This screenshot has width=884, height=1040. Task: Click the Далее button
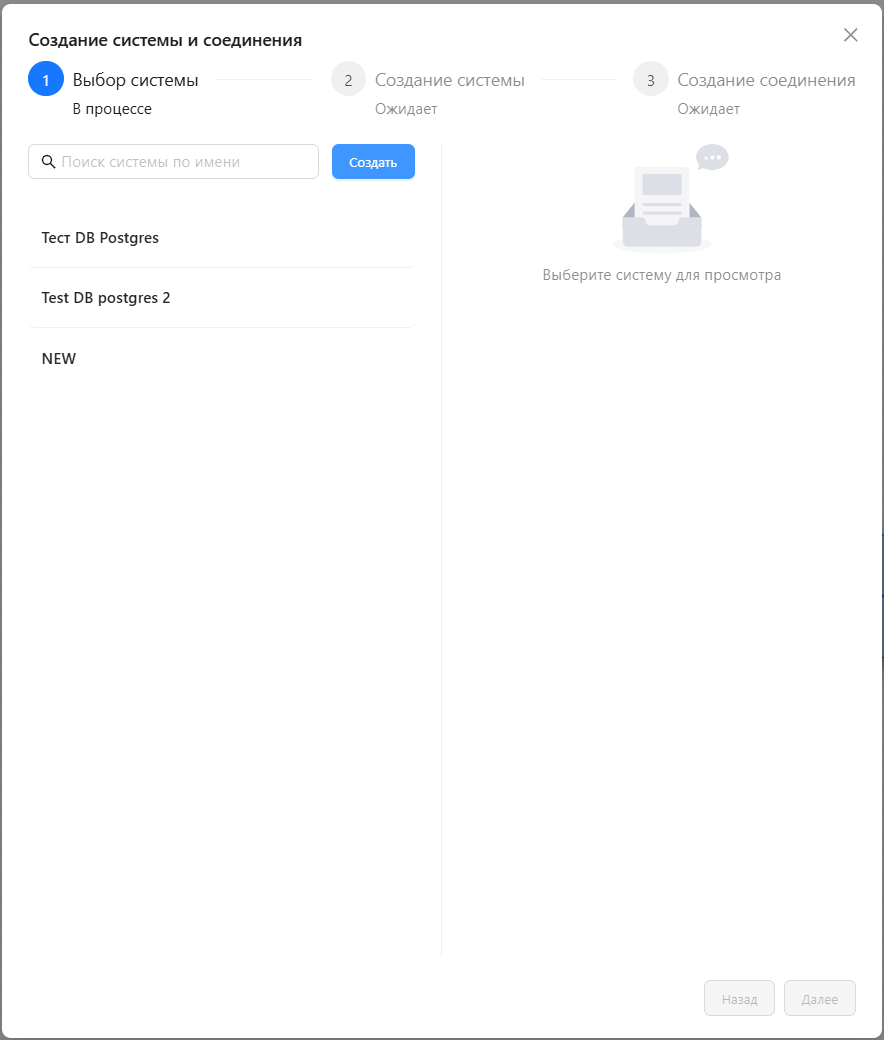pyautogui.click(x=820, y=998)
